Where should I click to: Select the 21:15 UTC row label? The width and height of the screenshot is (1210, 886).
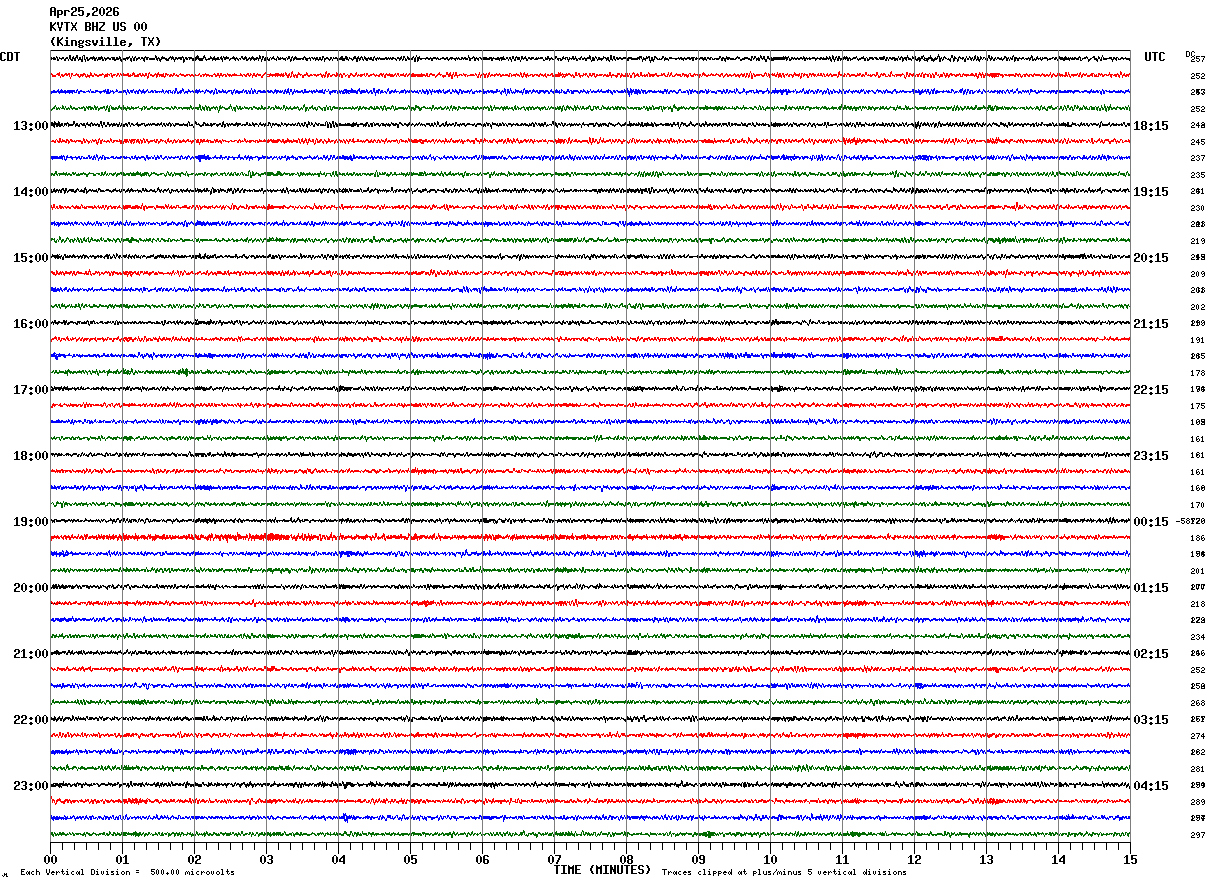point(1151,324)
